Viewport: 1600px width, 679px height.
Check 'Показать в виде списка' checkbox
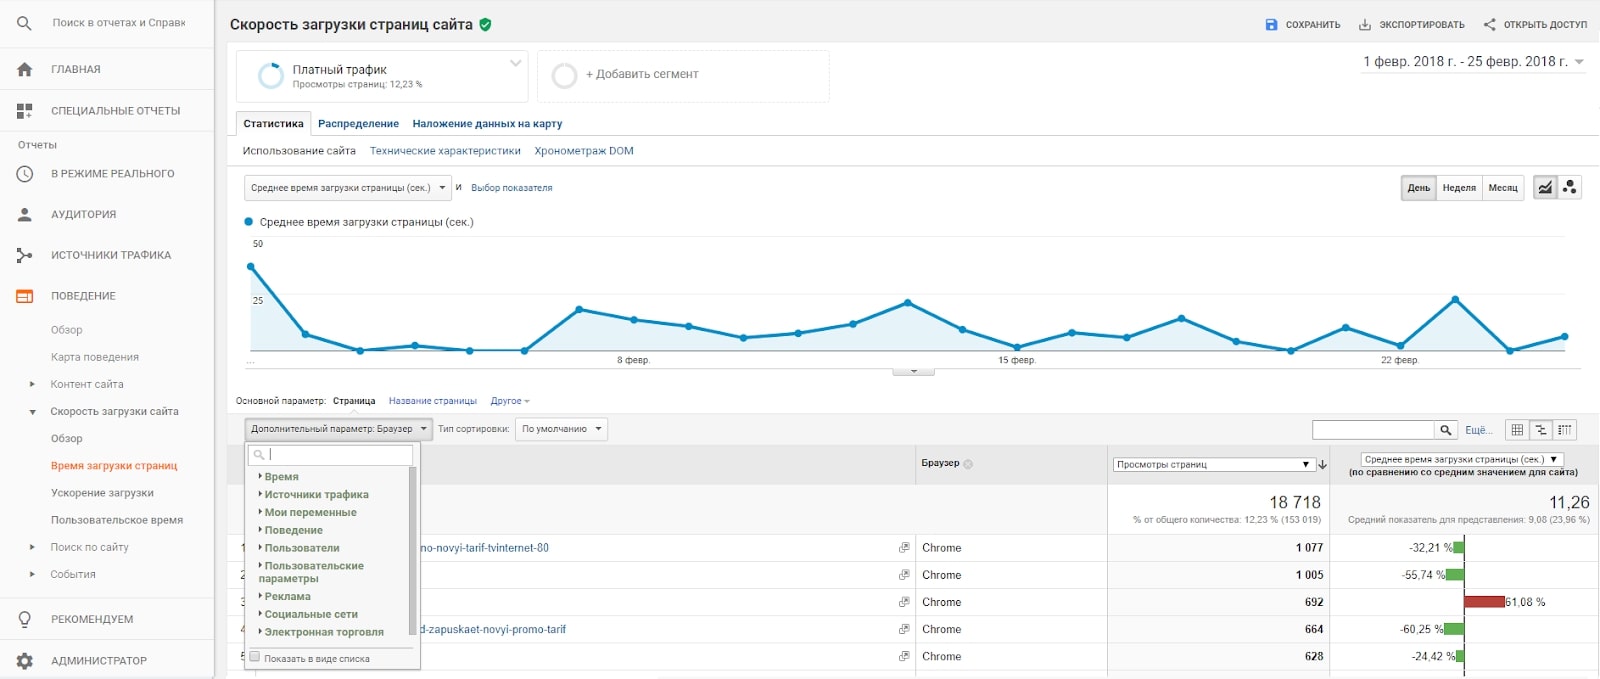[x=255, y=657]
